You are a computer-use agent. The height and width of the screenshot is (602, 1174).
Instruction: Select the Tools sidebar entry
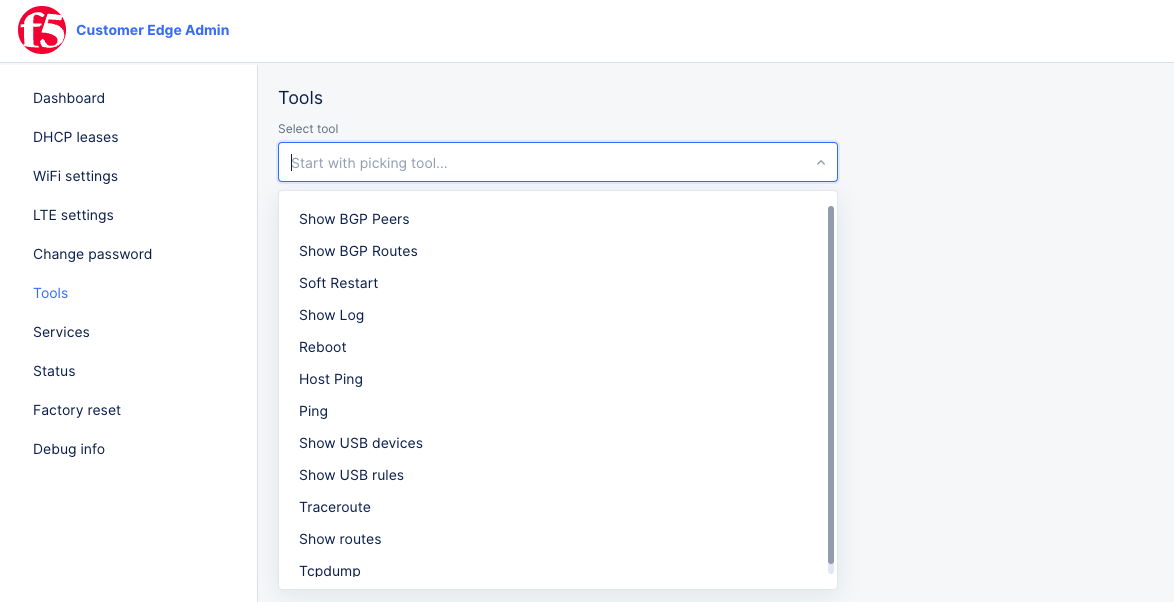(x=50, y=293)
